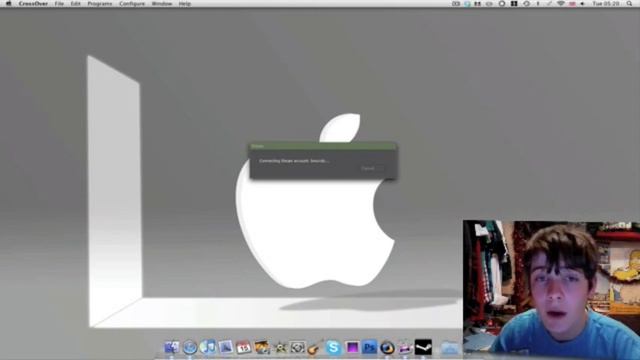This screenshot has height=360, width=640.
Task: Launch Safari from the dock
Action: [189, 347]
